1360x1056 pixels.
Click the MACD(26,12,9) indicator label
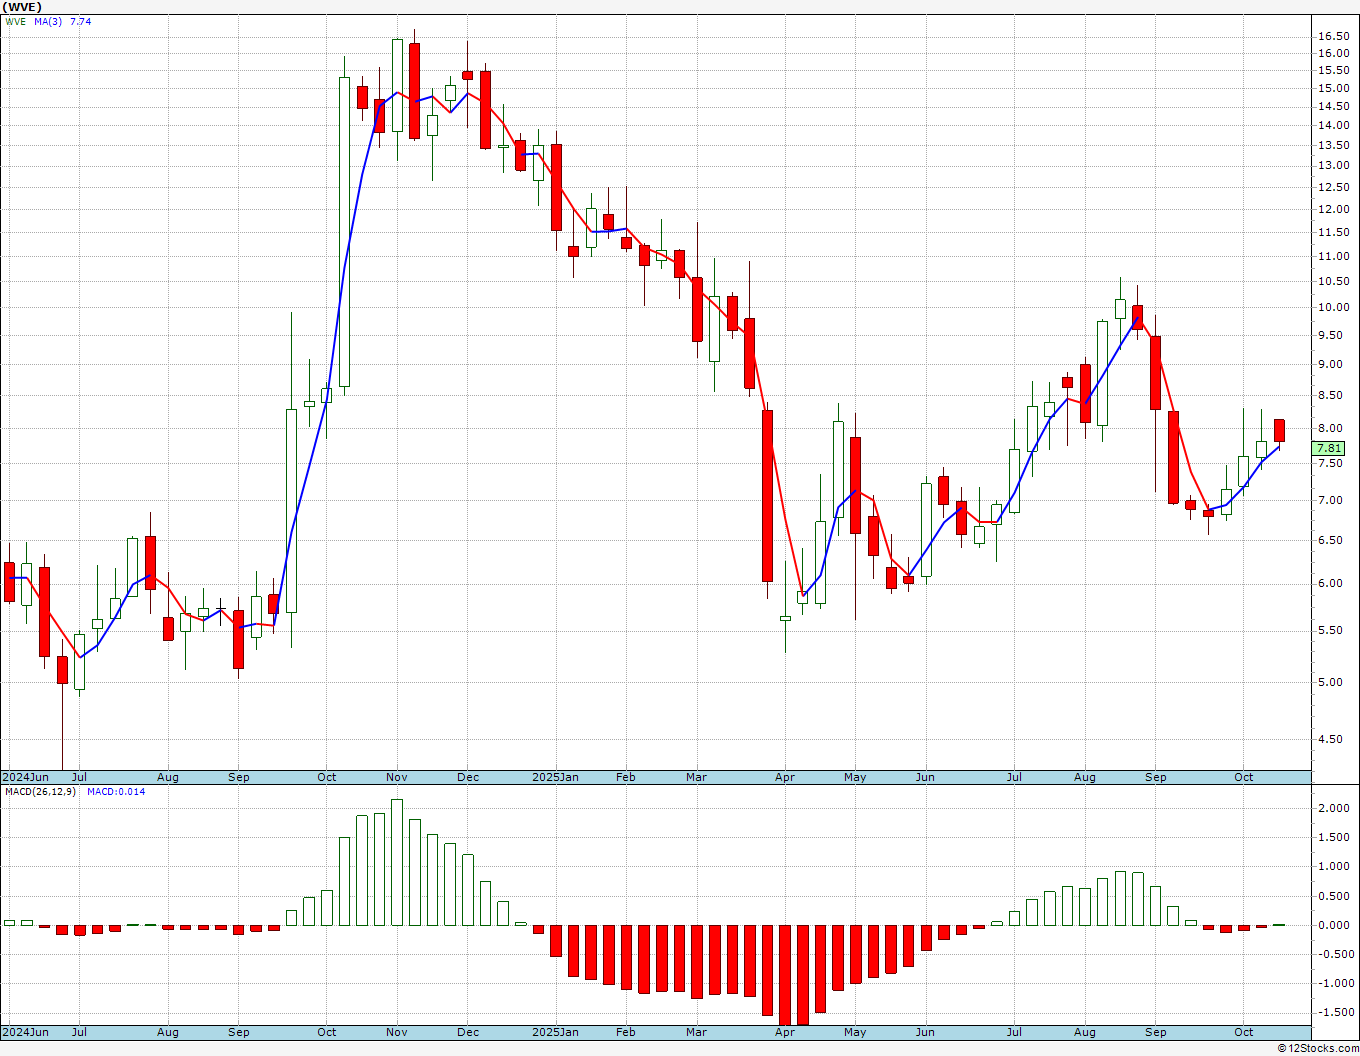40,792
